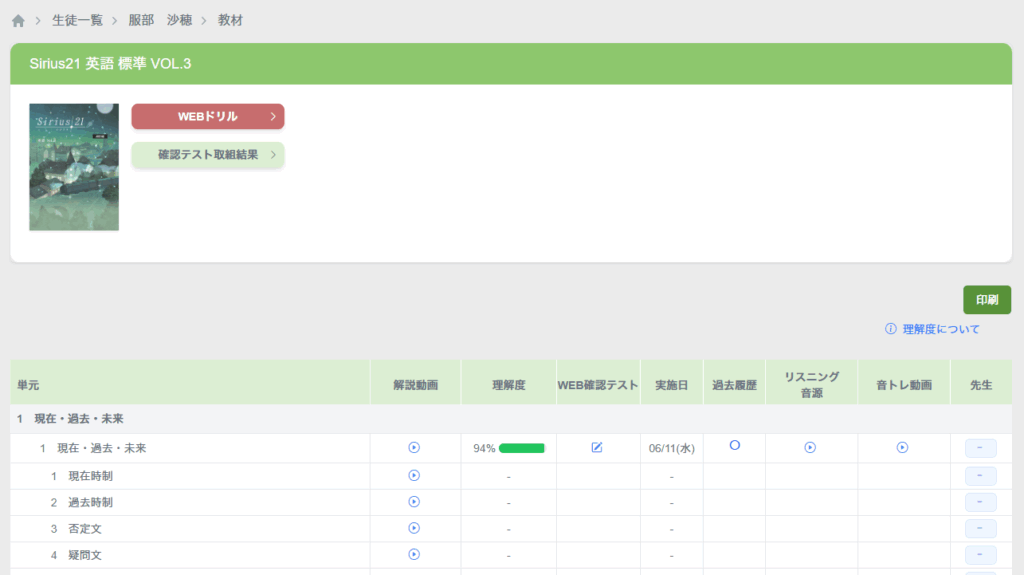The height and width of the screenshot is (575, 1024).
Task: Click the past history circle icon
Action: 734,446
